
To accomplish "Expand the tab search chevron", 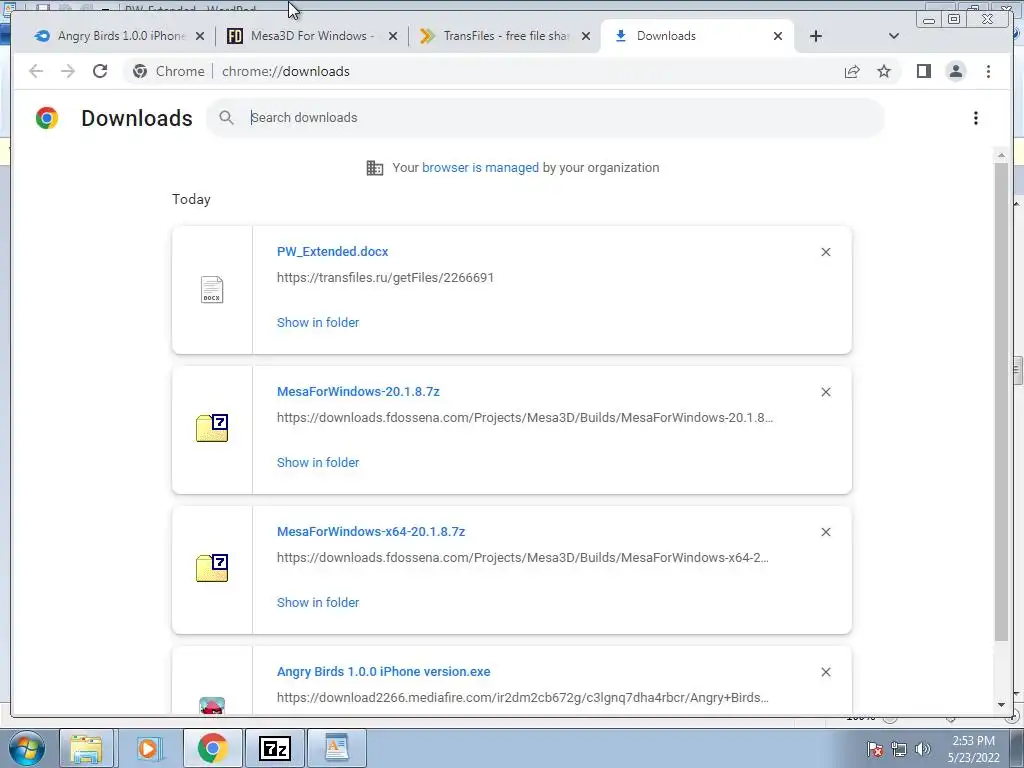I will click(x=893, y=37).
